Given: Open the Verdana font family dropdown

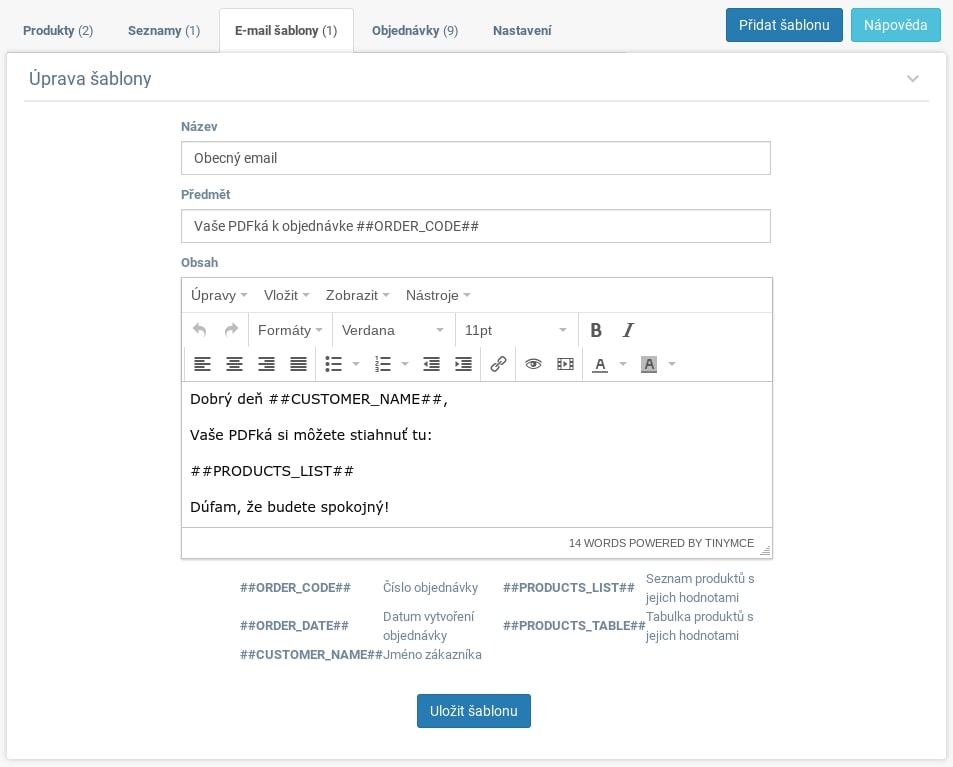Looking at the screenshot, I should coord(393,330).
